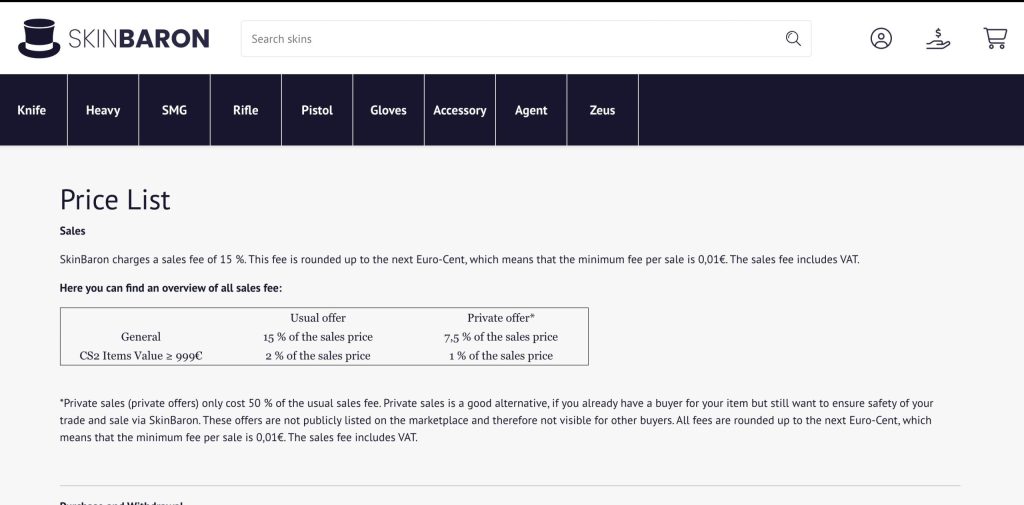Open the sell skins hand-dollar icon
This screenshot has height=505, width=1024.
click(937, 39)
